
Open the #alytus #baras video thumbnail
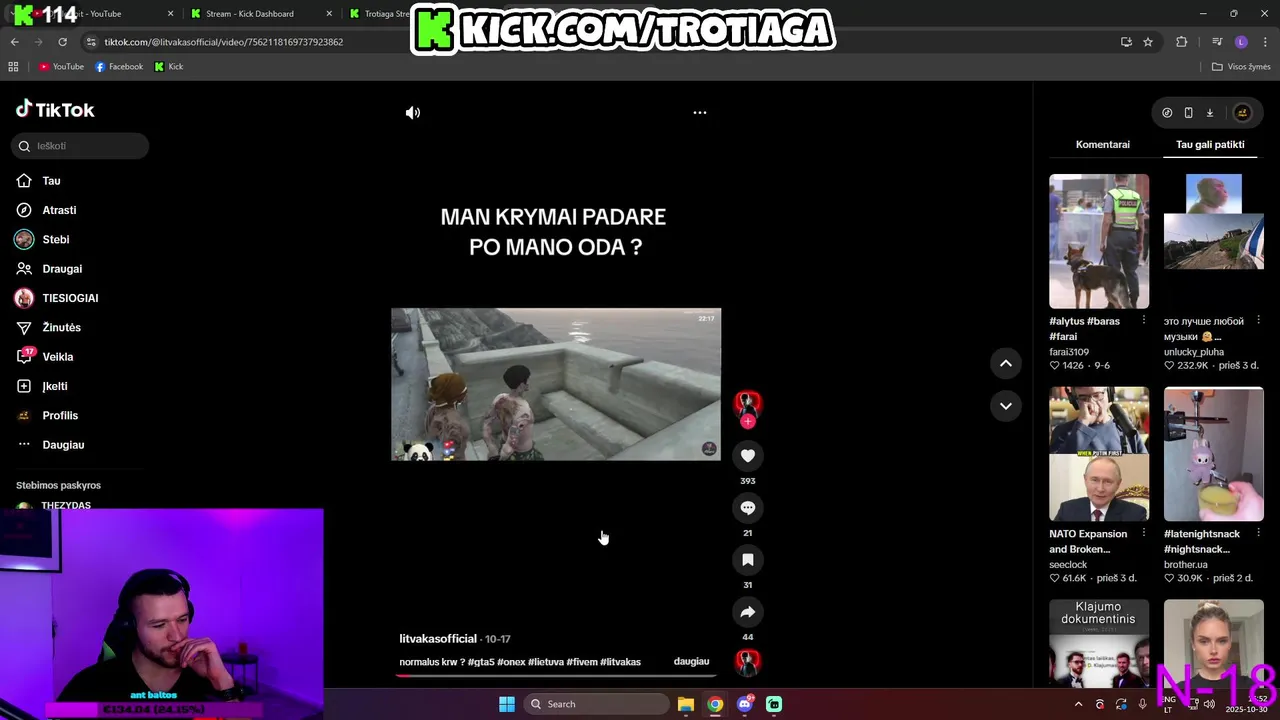[1099, 241]
